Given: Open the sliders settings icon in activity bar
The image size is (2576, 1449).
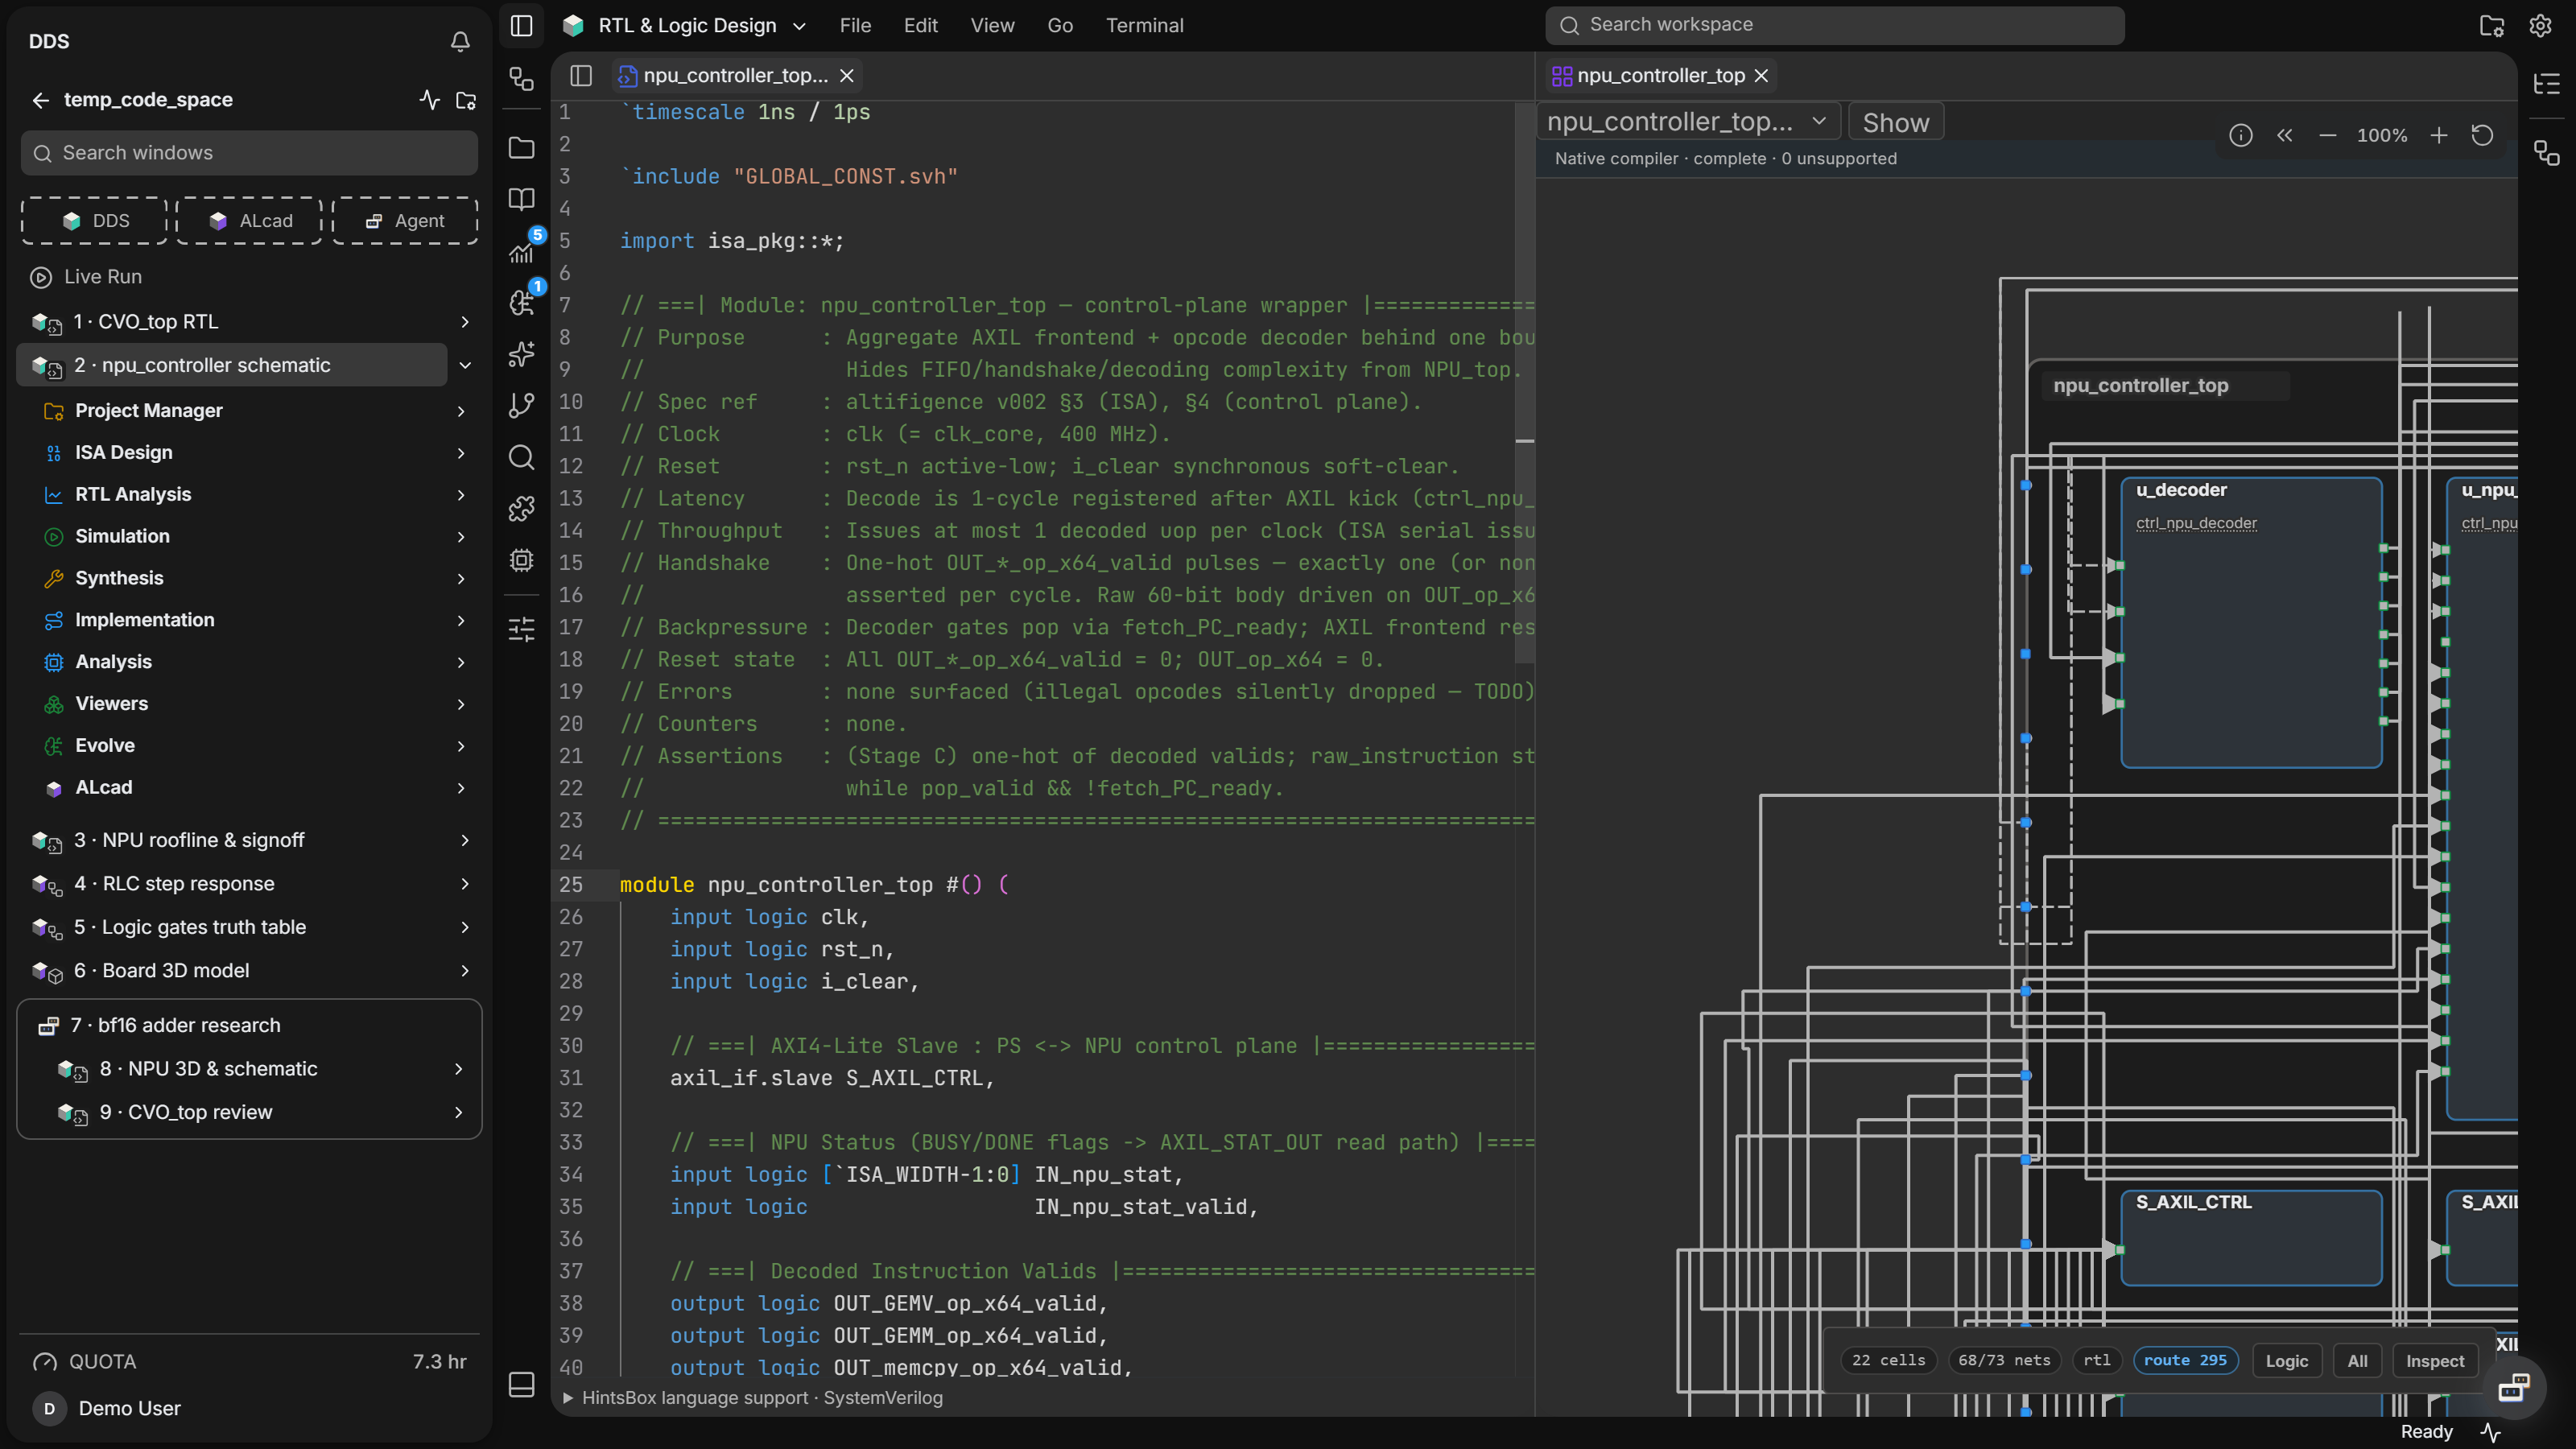Looking at the screenshot, I should (x=521, y=629).
